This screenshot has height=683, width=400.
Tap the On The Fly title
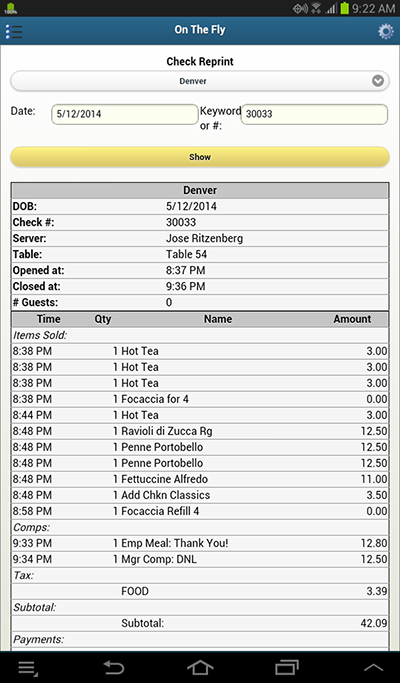pyautogui.click(x=200, y=30)
